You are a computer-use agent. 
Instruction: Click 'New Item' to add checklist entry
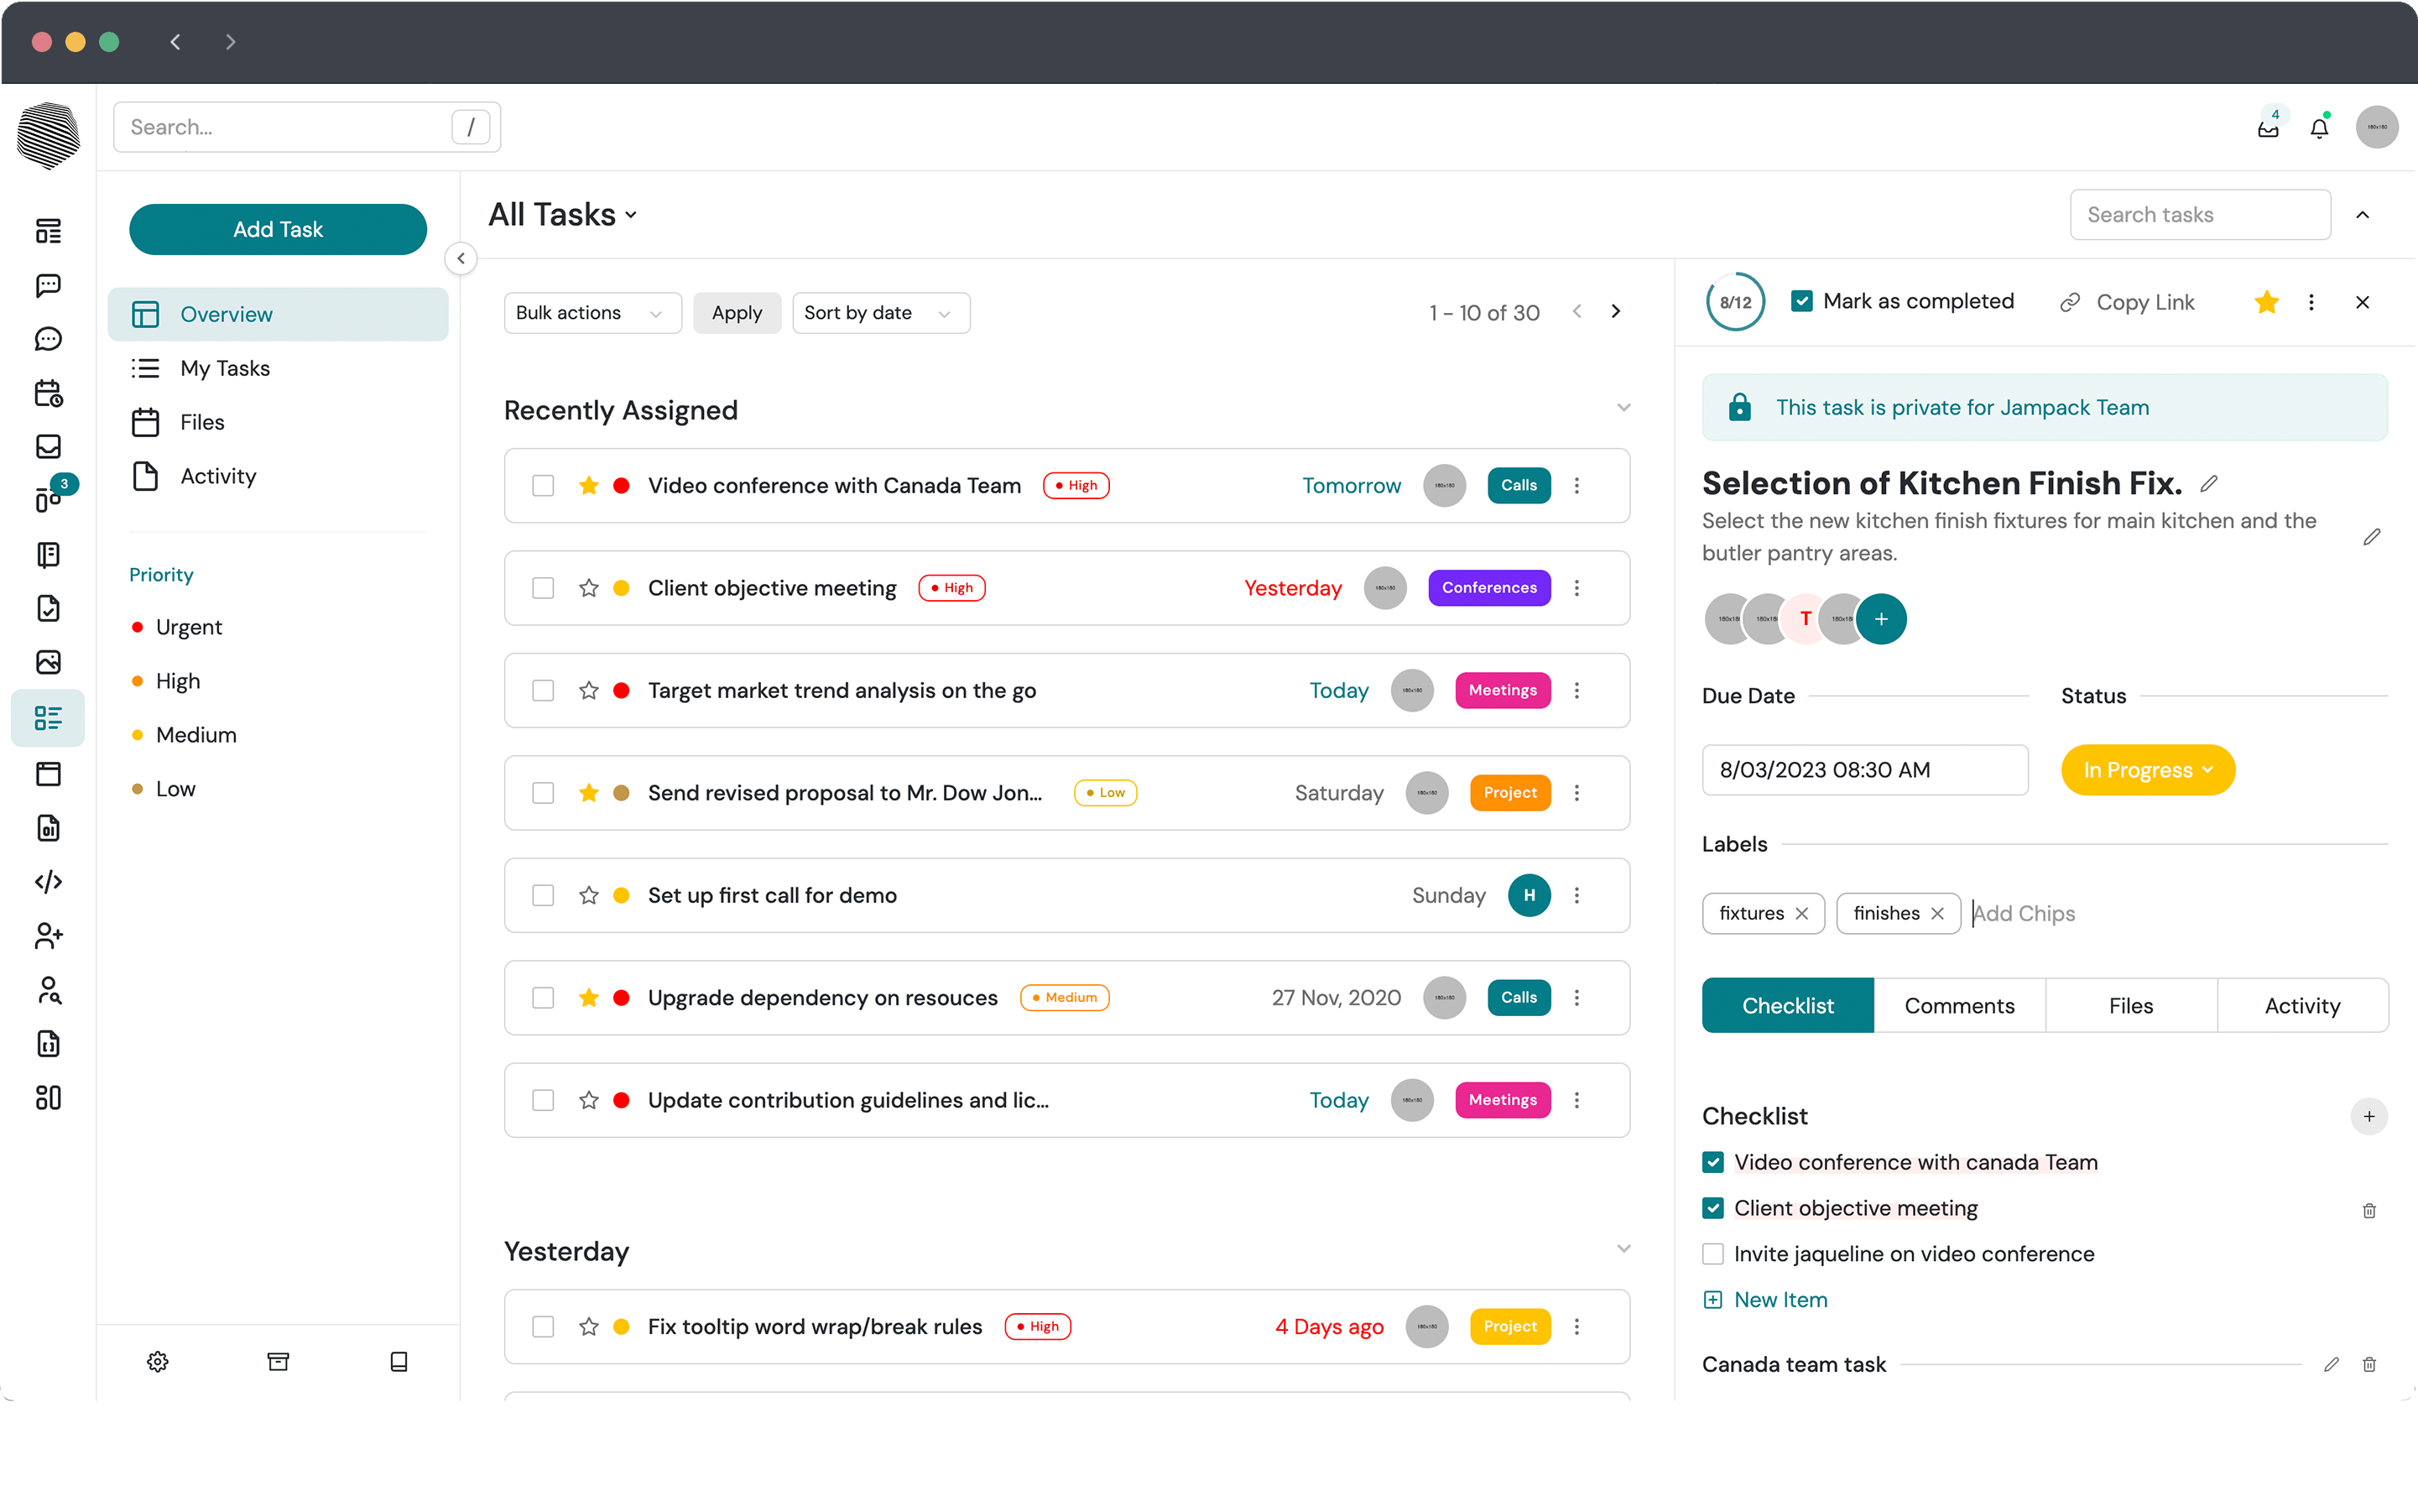1765,1300
